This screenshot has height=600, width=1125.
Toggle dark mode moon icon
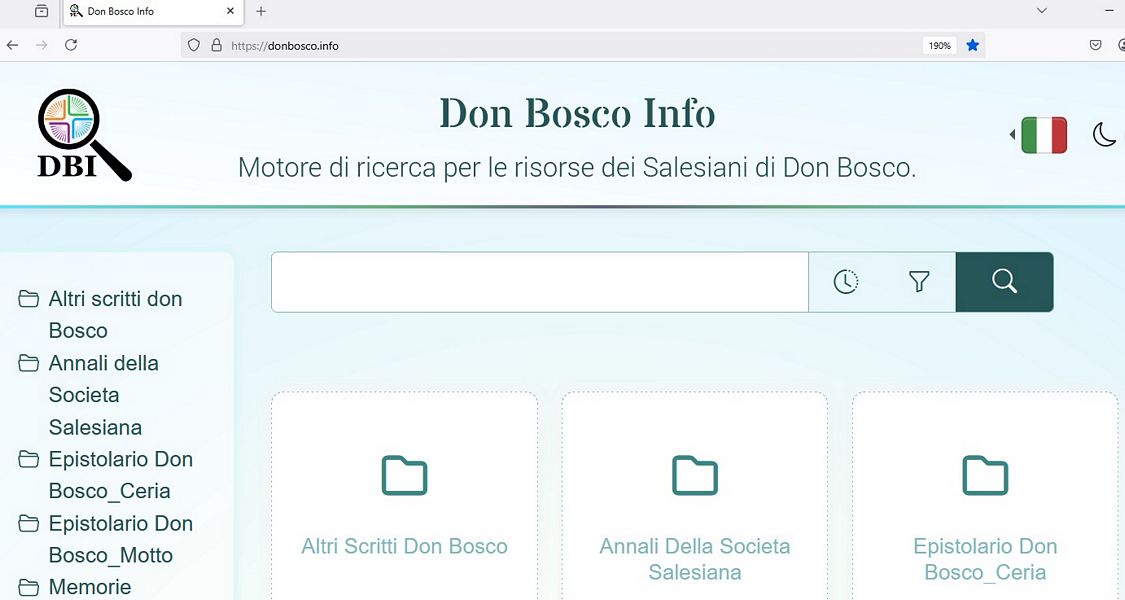(x=1104, y=134)
